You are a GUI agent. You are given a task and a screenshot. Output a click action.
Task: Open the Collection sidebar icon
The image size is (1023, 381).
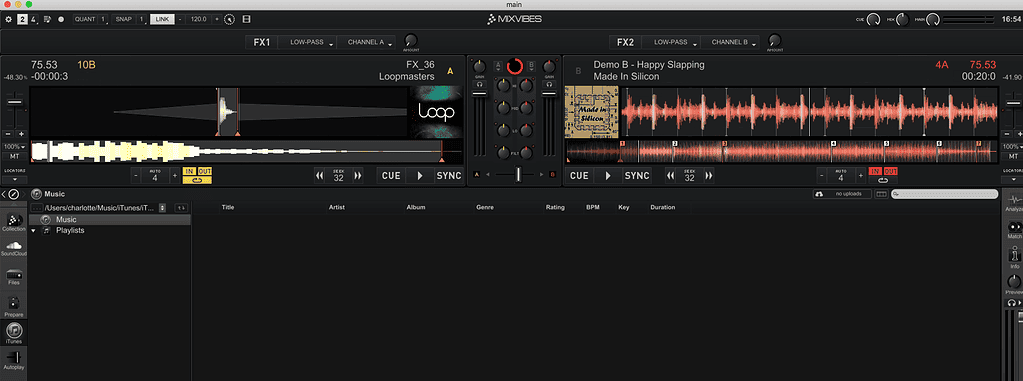tap(14, 222)
